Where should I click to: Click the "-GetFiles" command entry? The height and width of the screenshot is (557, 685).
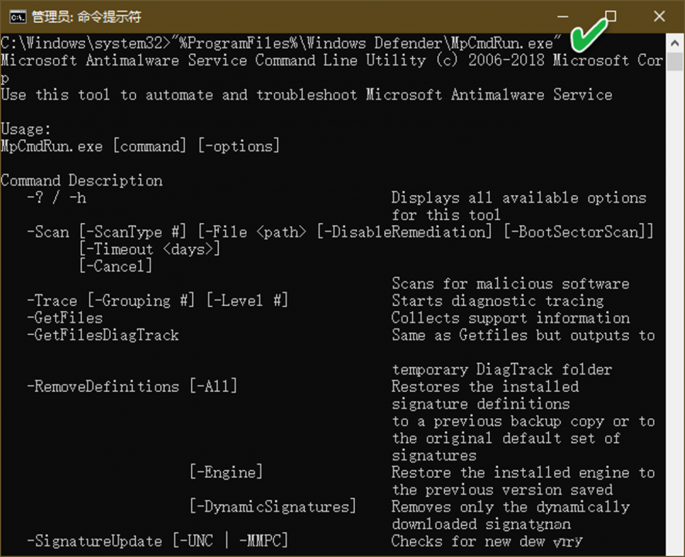[65, 318]
